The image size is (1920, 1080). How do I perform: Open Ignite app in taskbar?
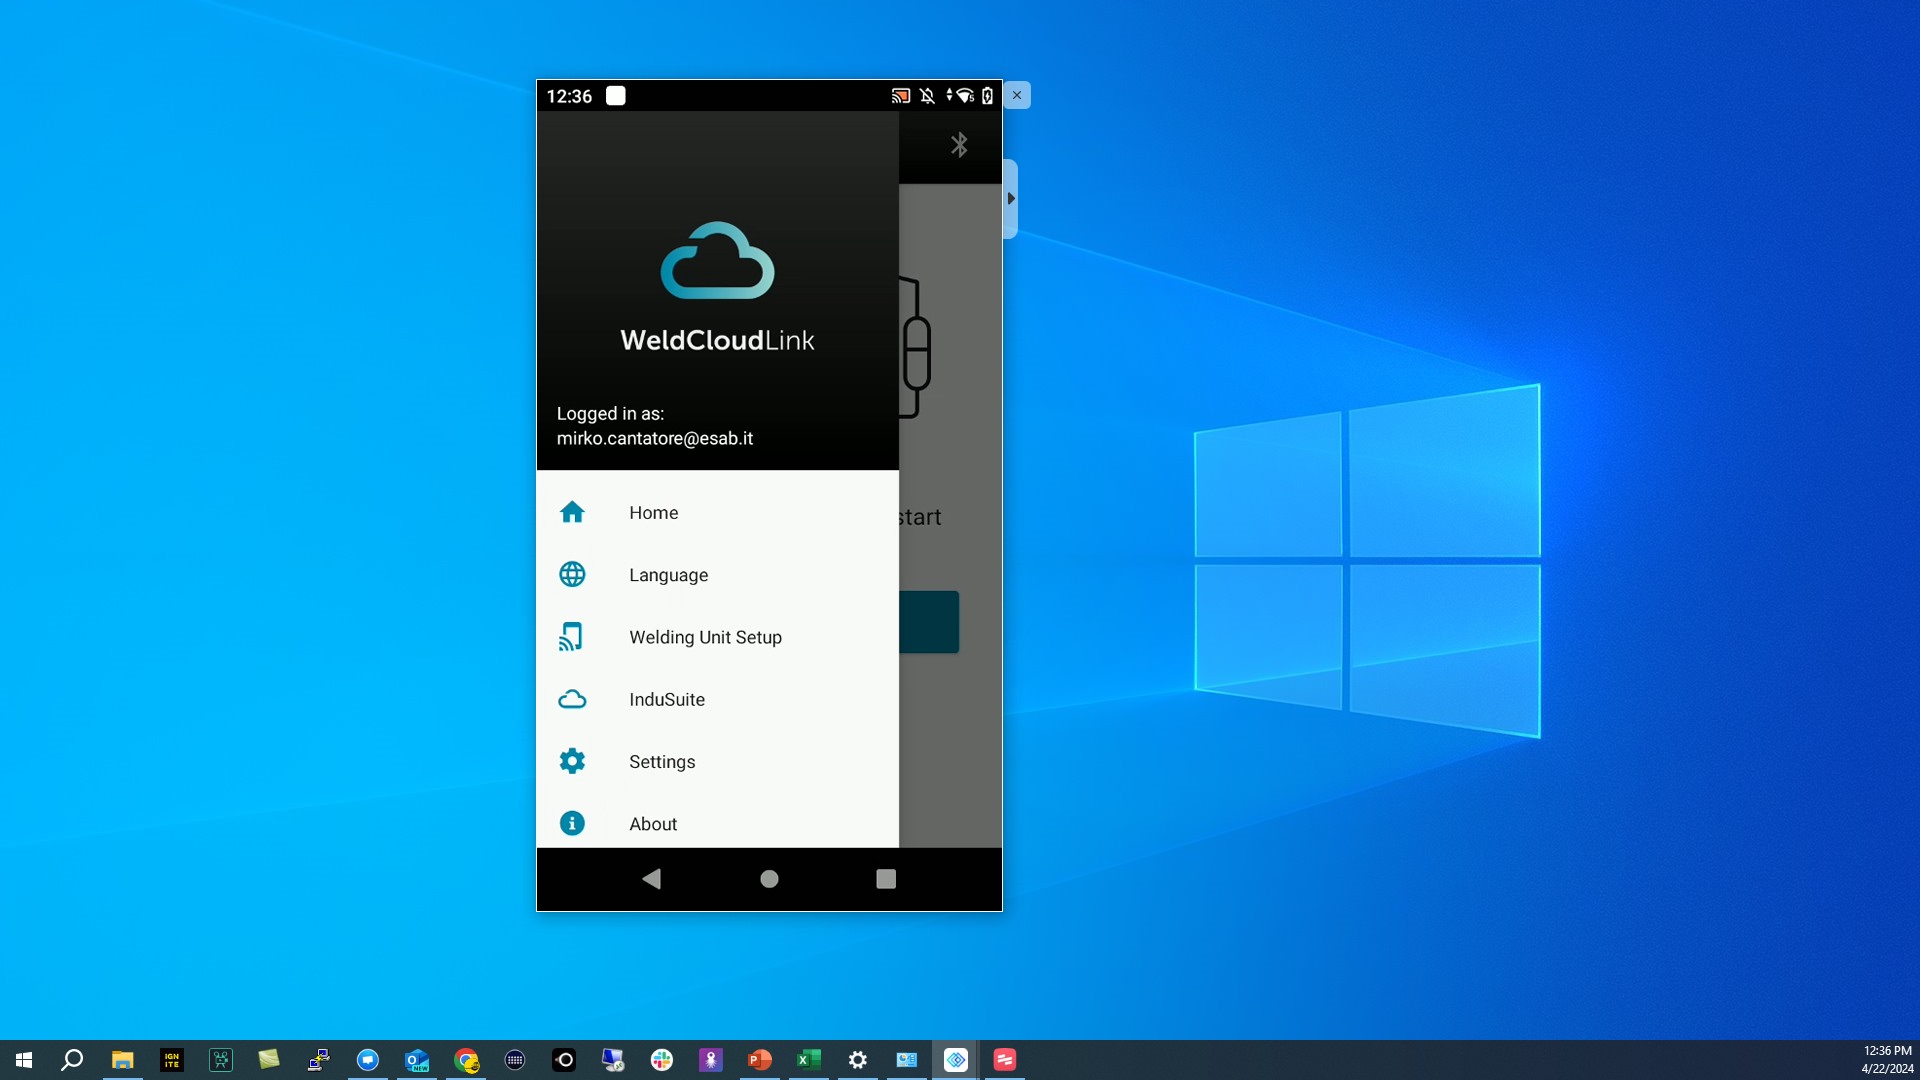pyautogui.click(x=172, y=1060)
